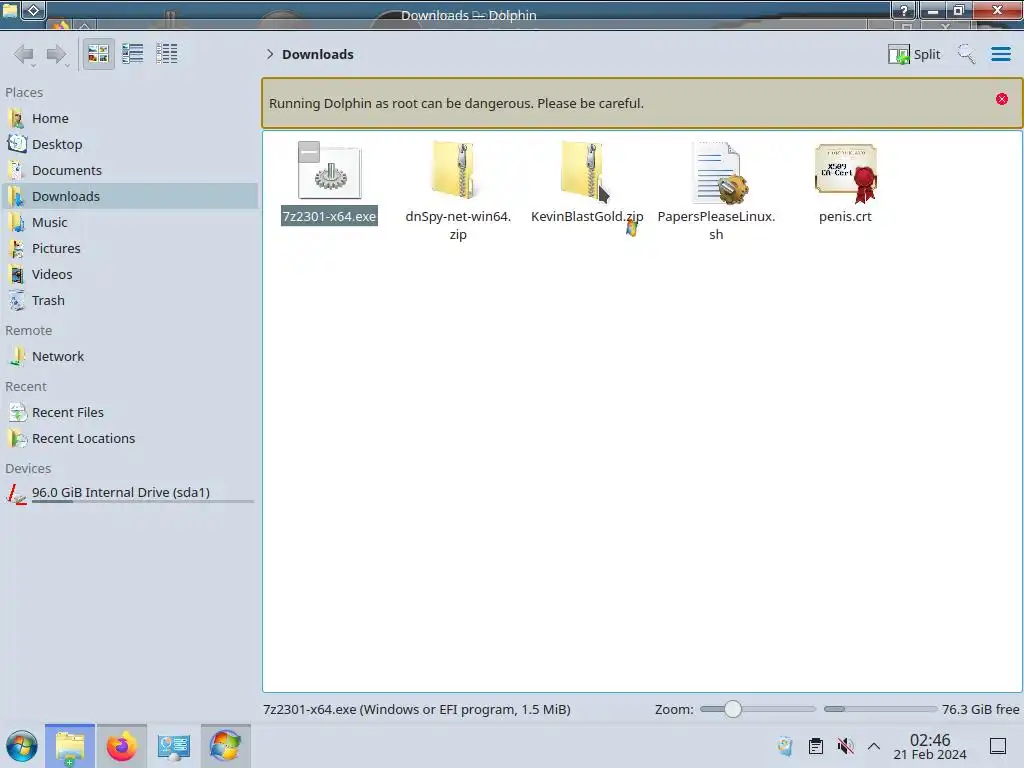Screen dimensions: 1024x768
Task: Click the Windows-logo taskbar application icon
Action: pos(225,746)
